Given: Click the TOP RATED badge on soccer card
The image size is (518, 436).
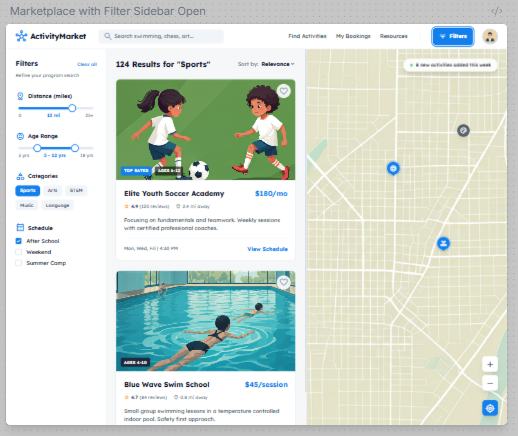Looking at the screenshot, I should pos(136,171).
